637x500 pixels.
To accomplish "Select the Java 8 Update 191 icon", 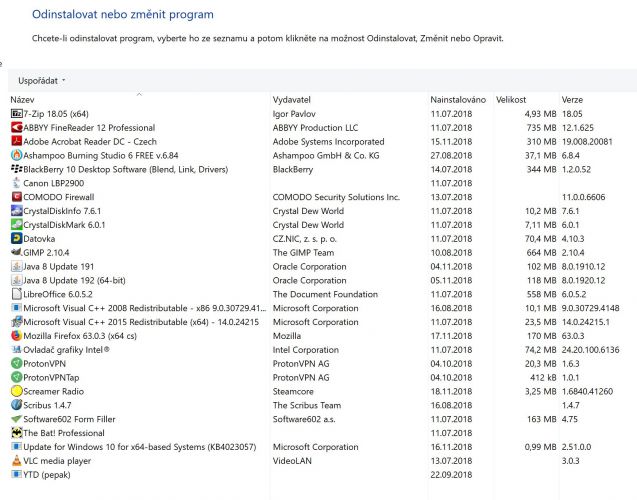I will pyautogui.click(x=16, y=266).
